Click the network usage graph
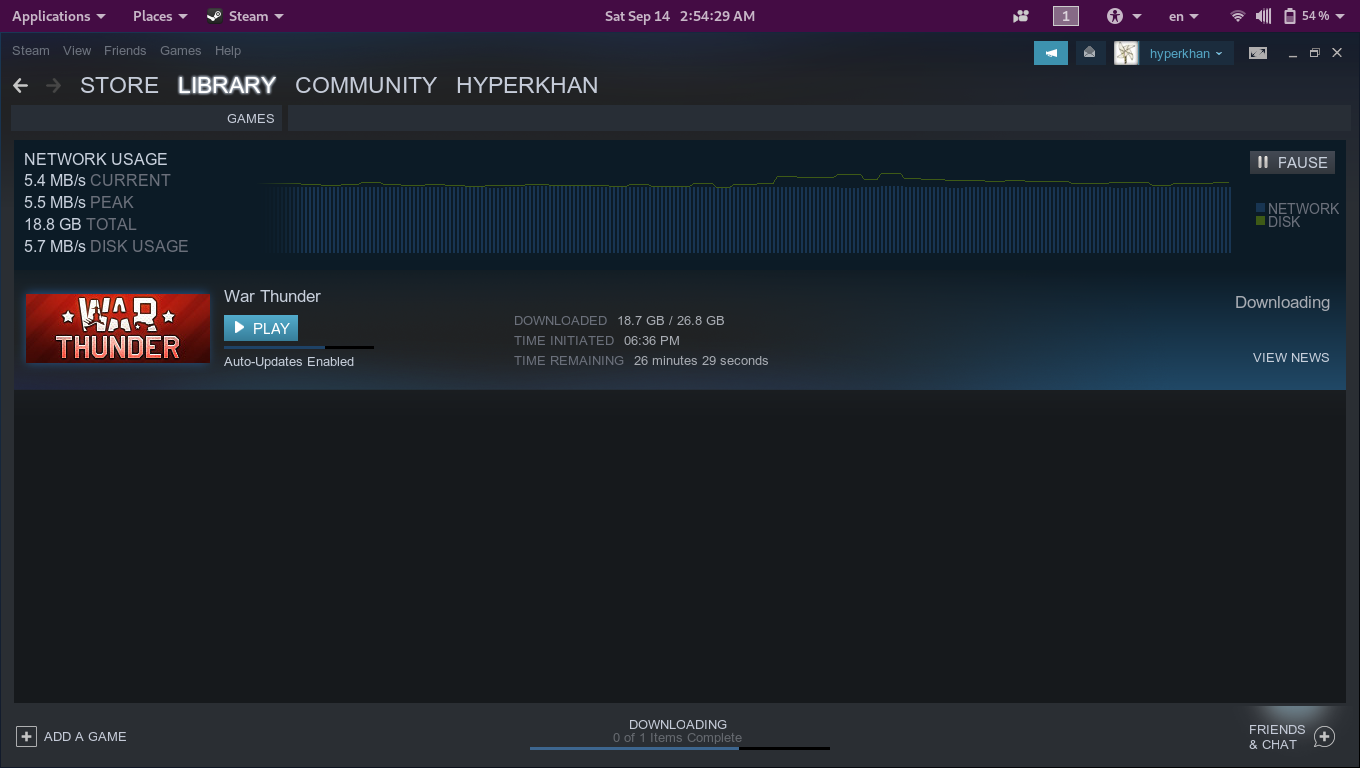The width and height of the screenshot is (1360, 768). point(745,212)
